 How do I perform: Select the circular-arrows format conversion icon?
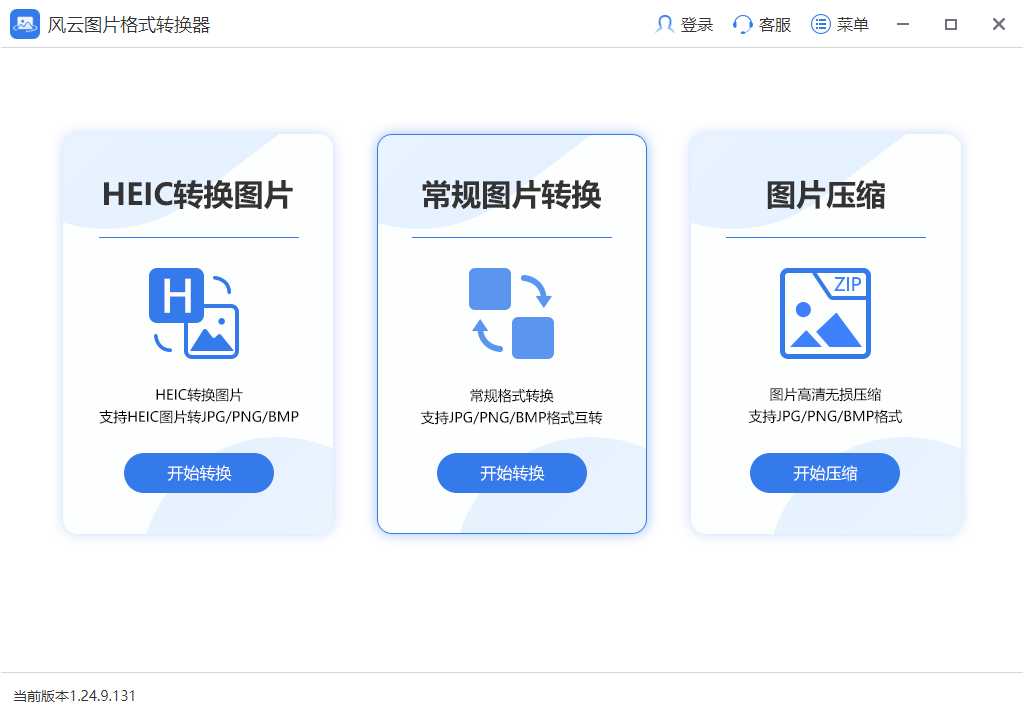(511, 313)
